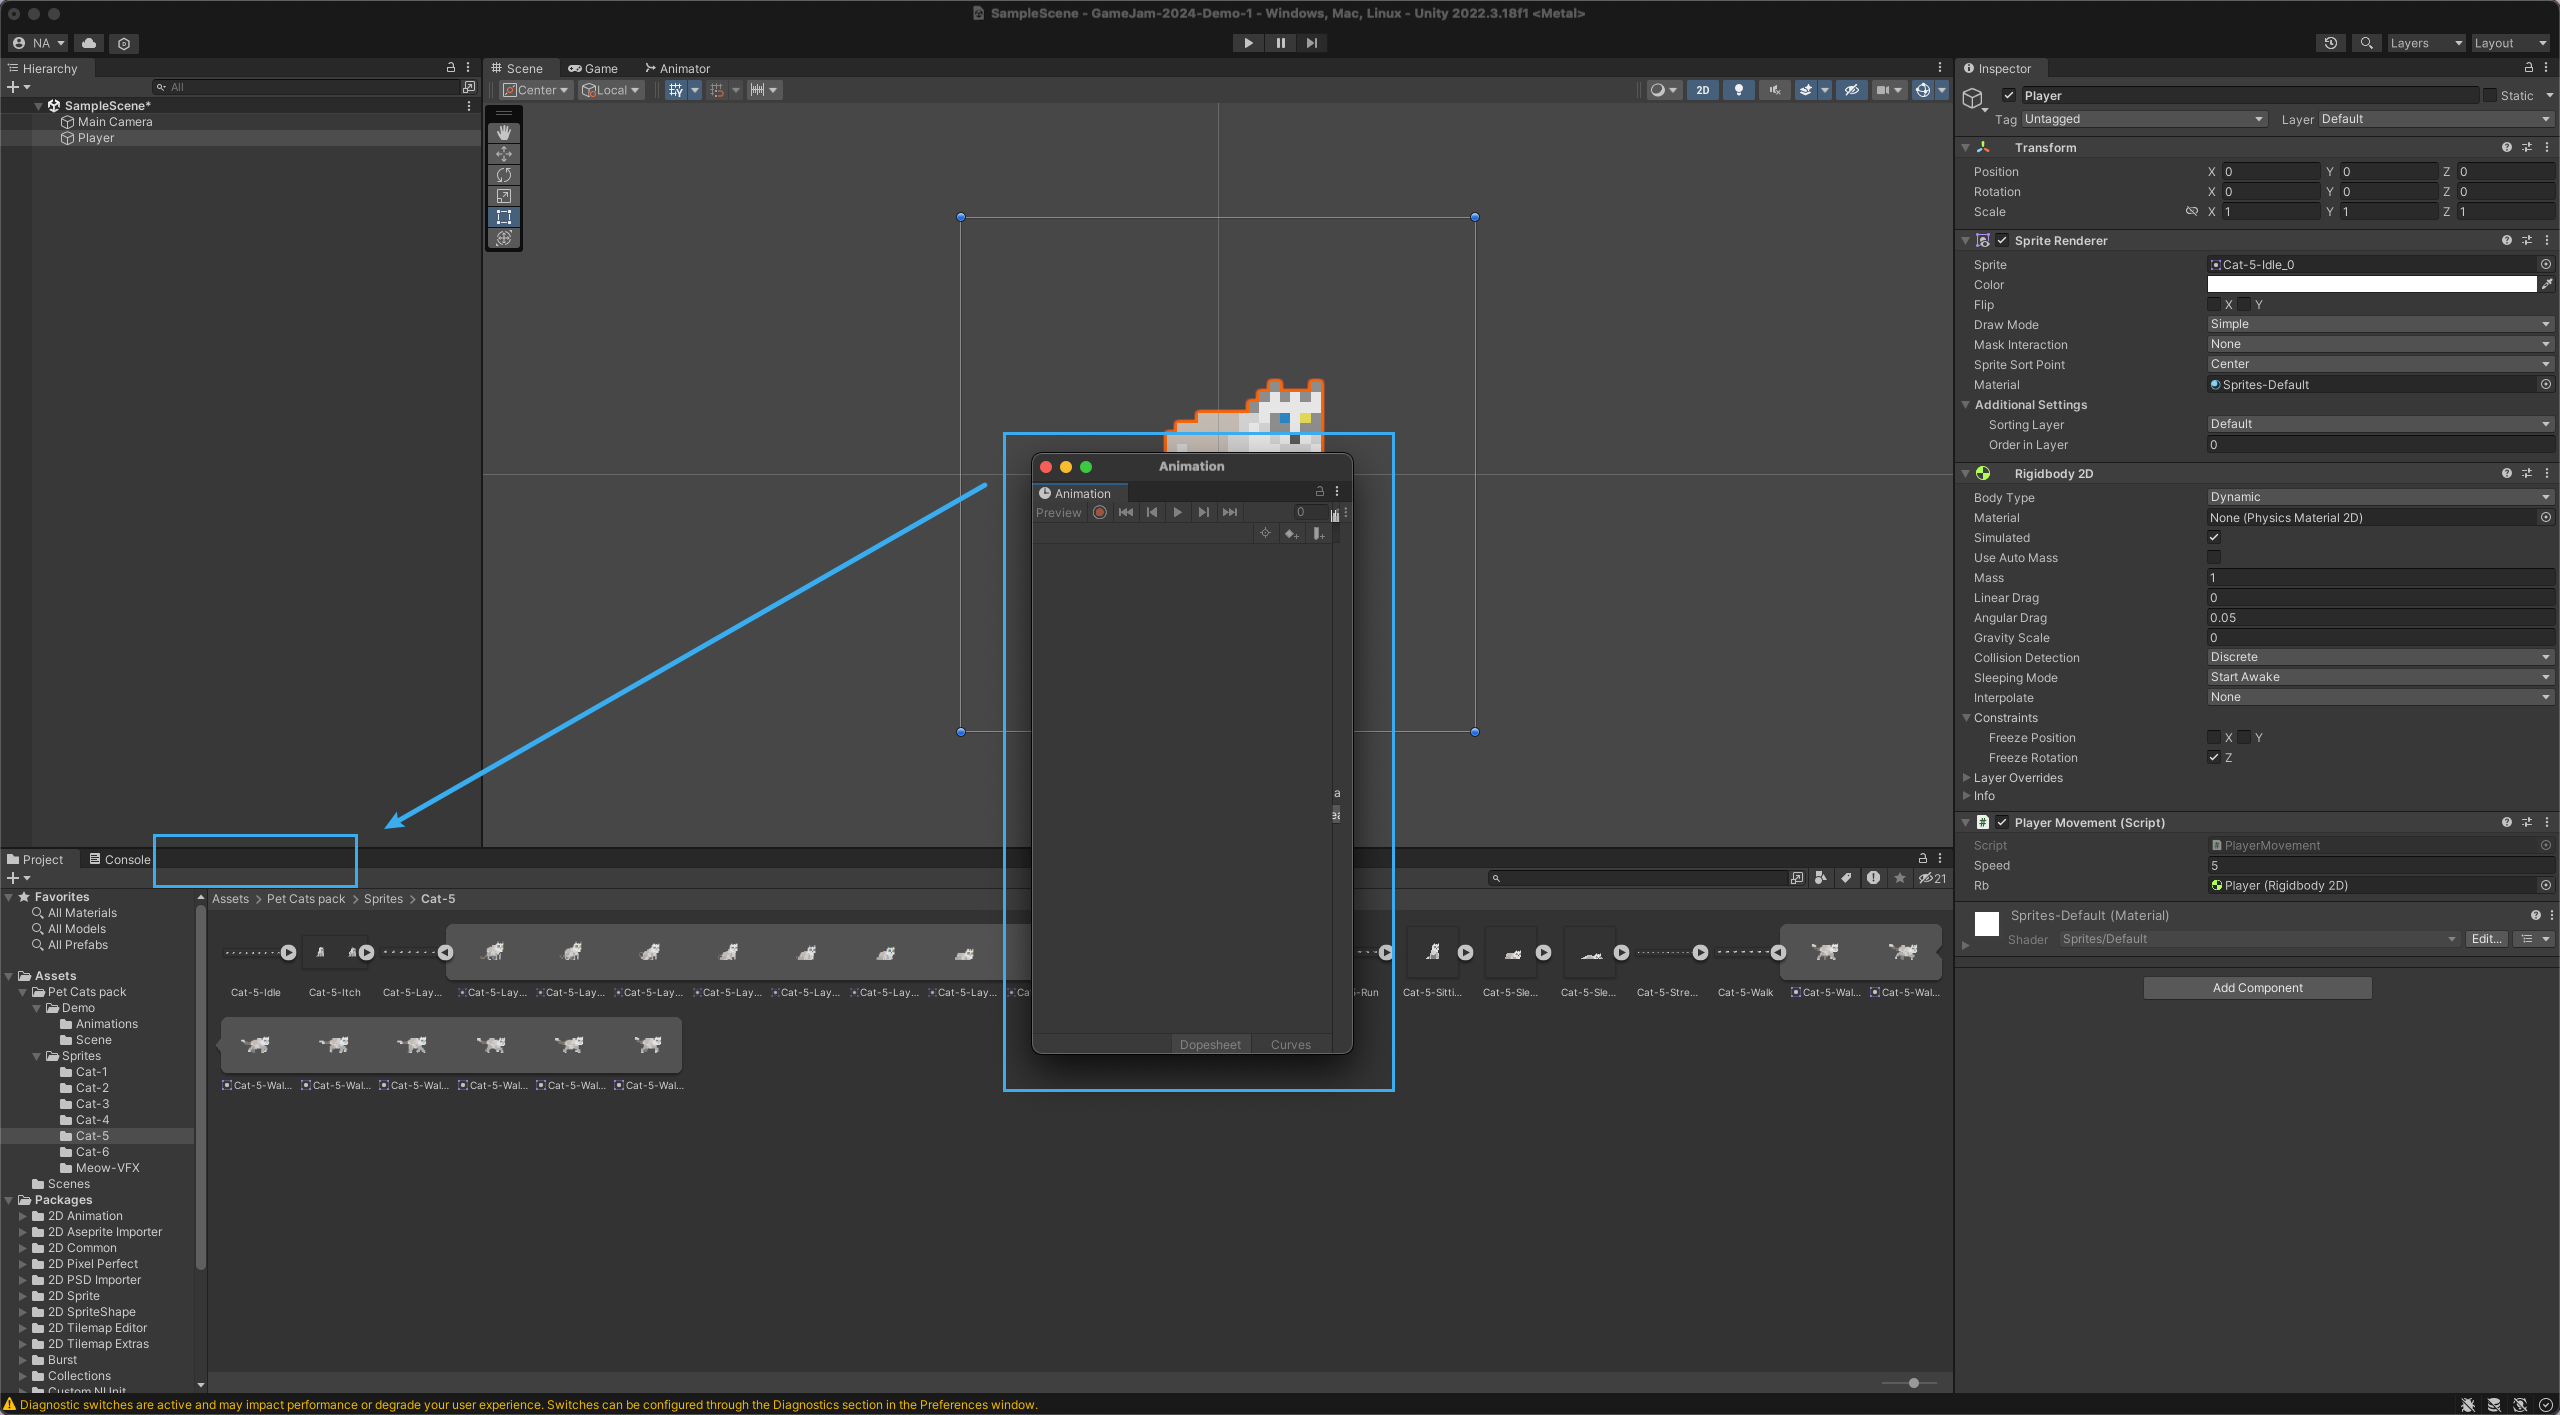The image size is (2560, 1415).
Task: Activate the Rect tool in Scene toolbar
Action: (504, 217)
